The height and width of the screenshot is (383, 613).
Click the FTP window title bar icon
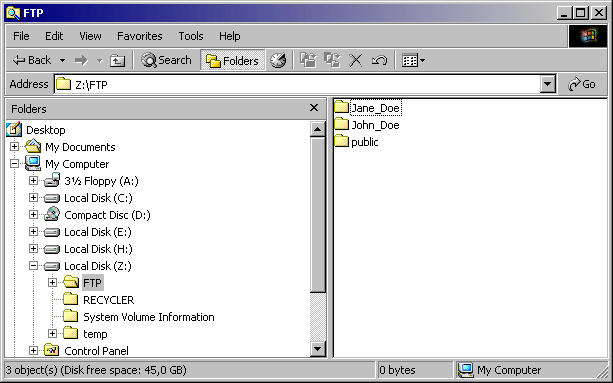[x=13, y=13]
